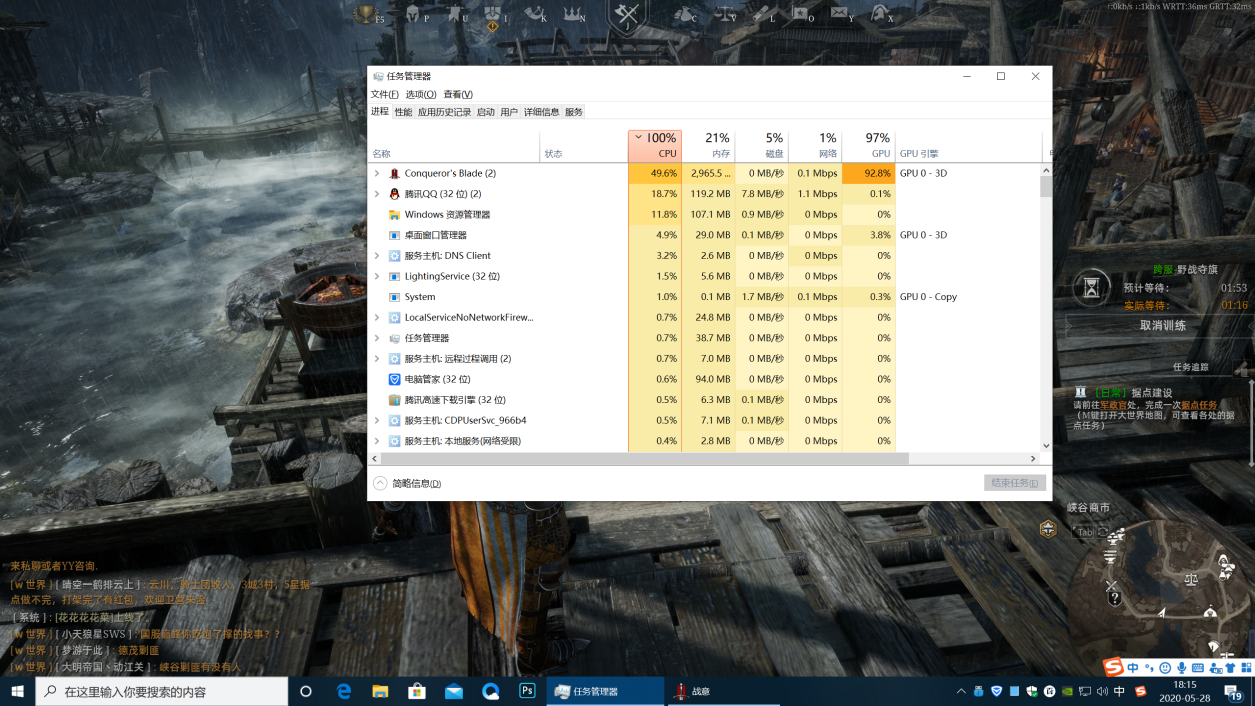The height and width of the screenshot is (706, 1255).
Task: Open the scroll icon labeled L in game
Action: (x=762, y=14)
